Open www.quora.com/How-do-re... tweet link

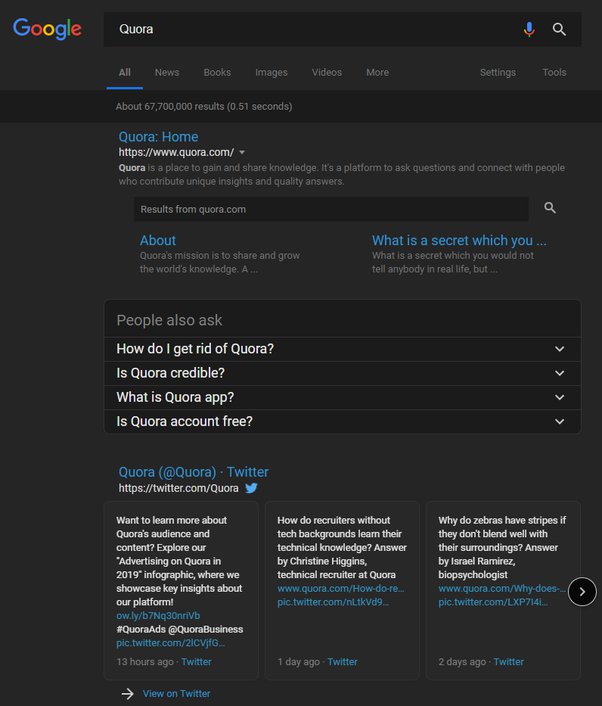341,588
